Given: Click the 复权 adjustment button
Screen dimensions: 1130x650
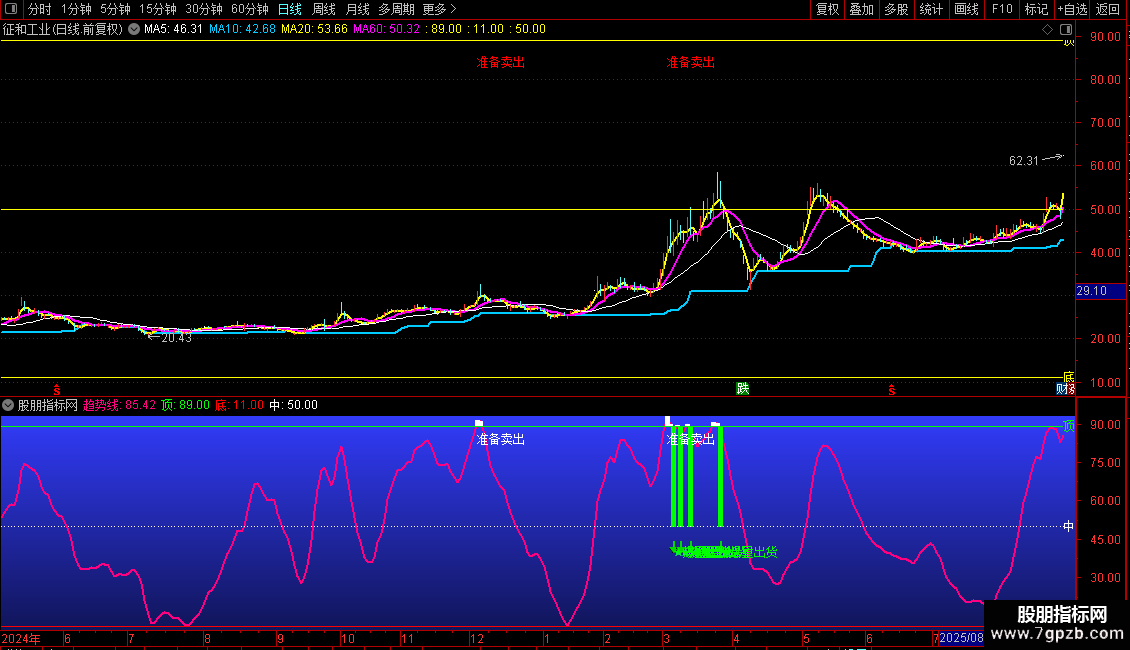Looking at the screenshot, I should (827, 9).
